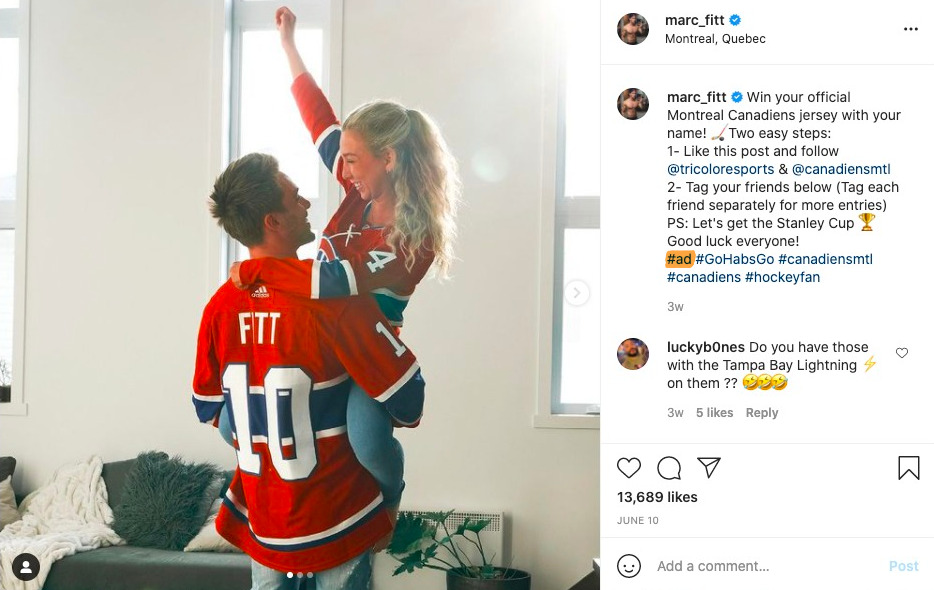The width and height of the screenshot is (934, 590).
Task: Open the comment bubble icon
Action: (669, 468)
